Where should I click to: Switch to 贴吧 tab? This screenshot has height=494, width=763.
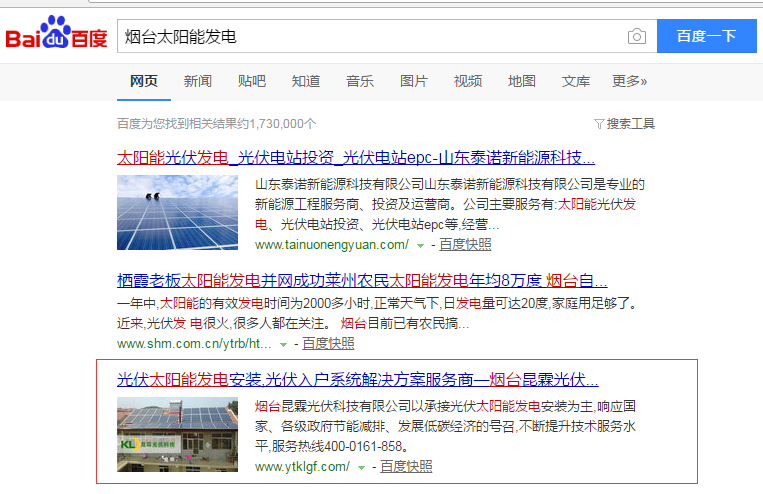[x=252, y=81]
